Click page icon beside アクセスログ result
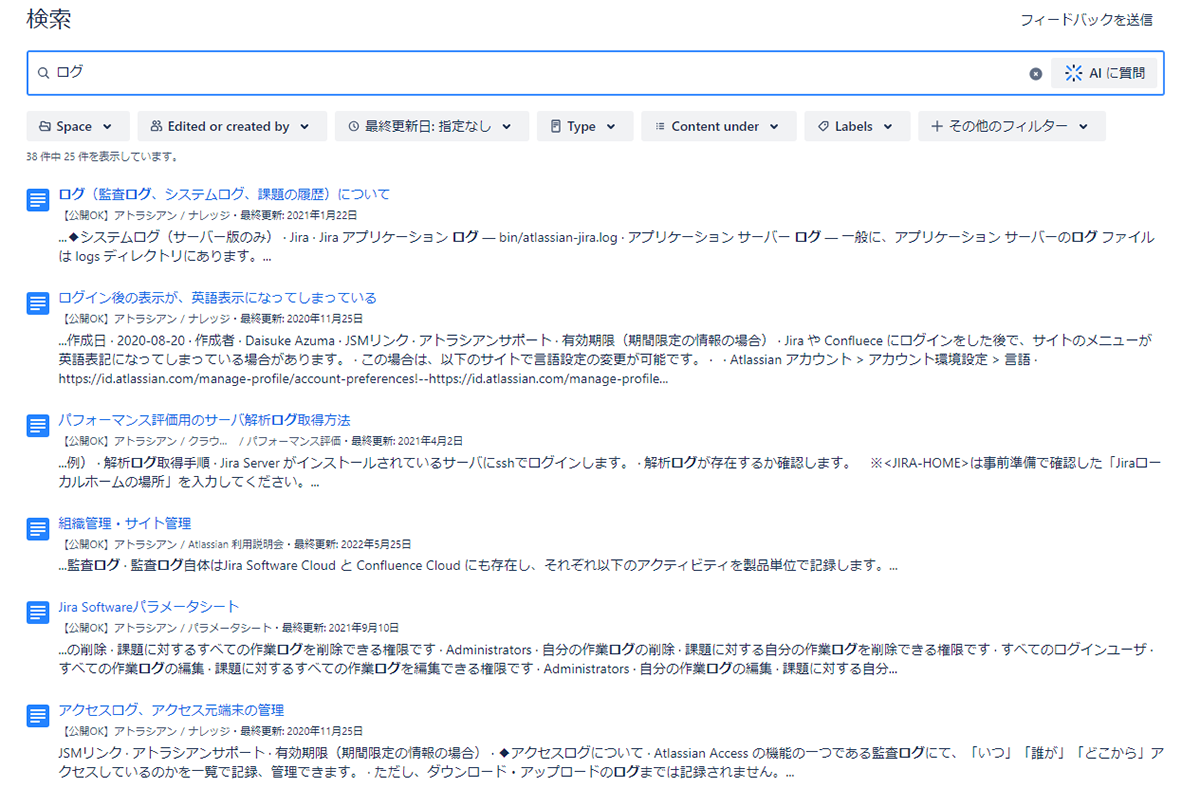 37,716
